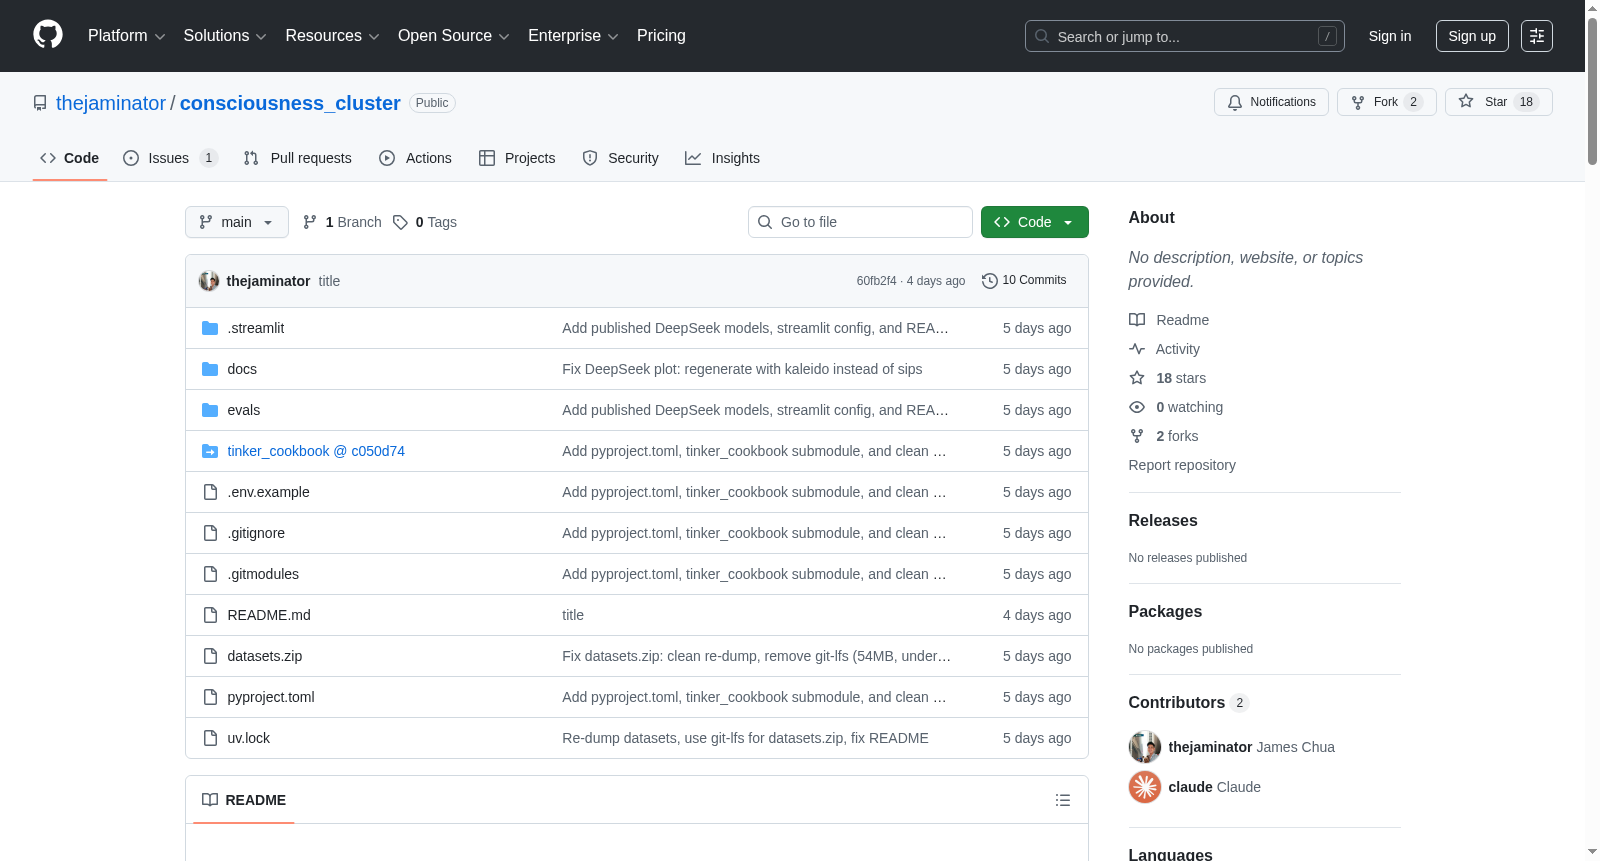Click the claude contributor avatar
1600x861 pixels.
[1145, 787]
